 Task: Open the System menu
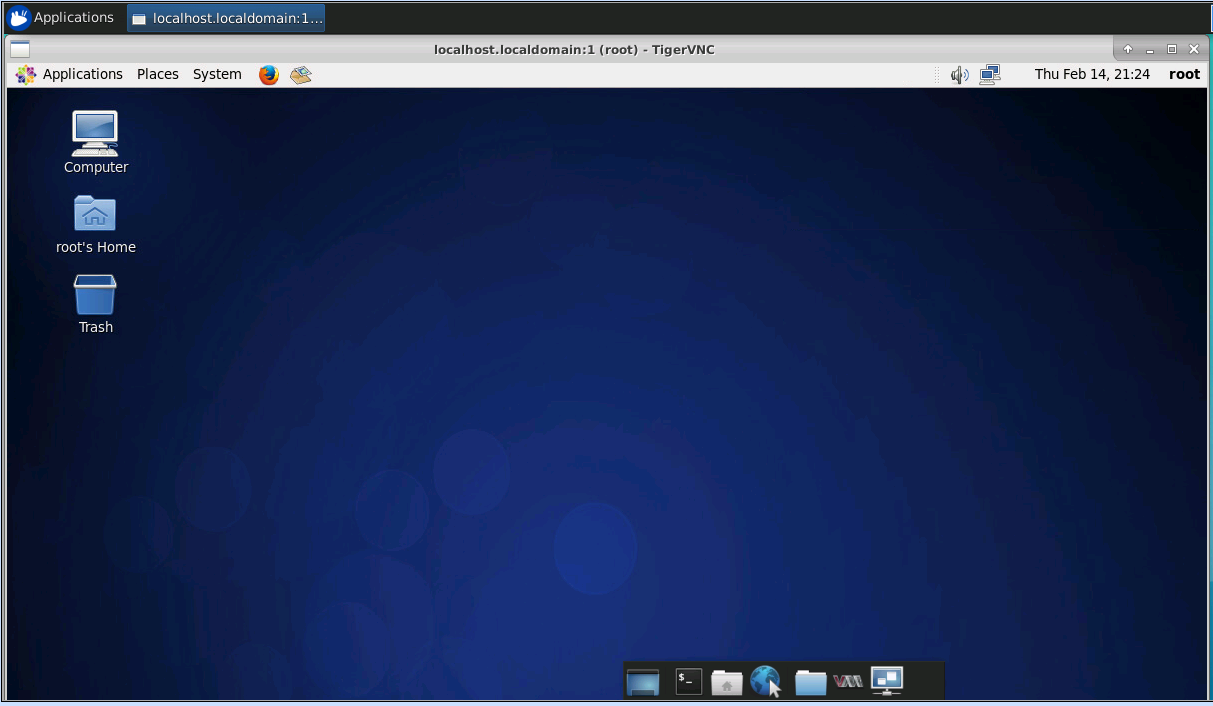click(x=217, y=75)
